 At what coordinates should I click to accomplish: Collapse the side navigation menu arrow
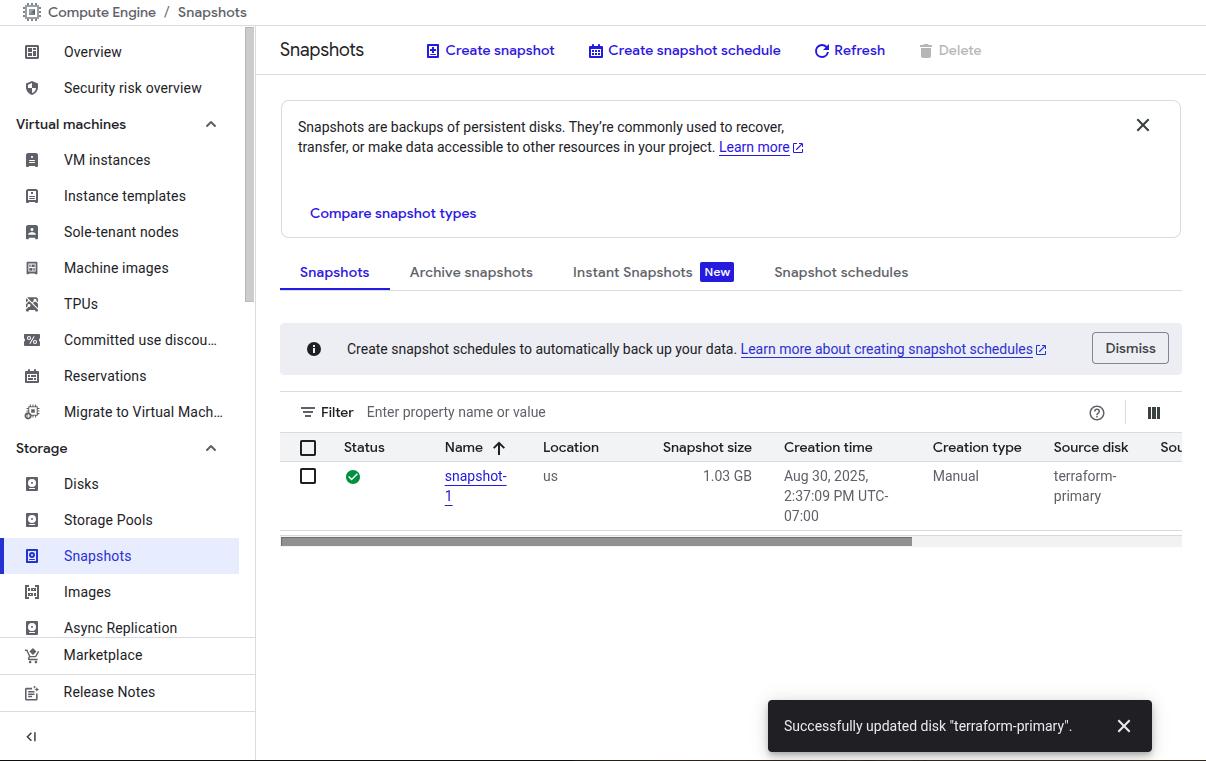pyautogui.click(x=31, y=737)
